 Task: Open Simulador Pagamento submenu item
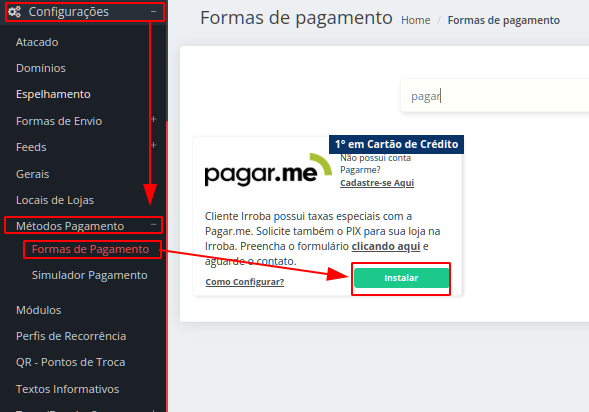(89, 275)
